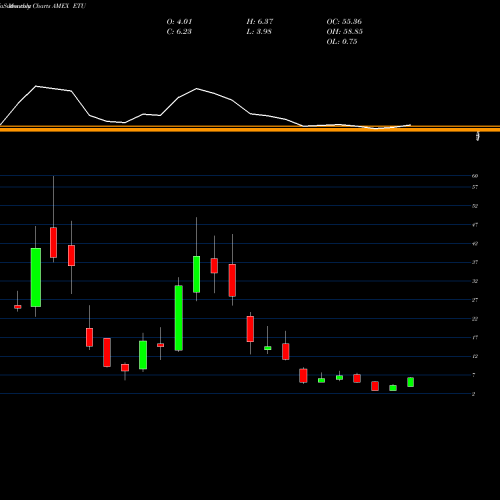The height and width of the screenshot is (500, 500).
Task: Click the 60 price axis label
Action: [x=475, y=176]
